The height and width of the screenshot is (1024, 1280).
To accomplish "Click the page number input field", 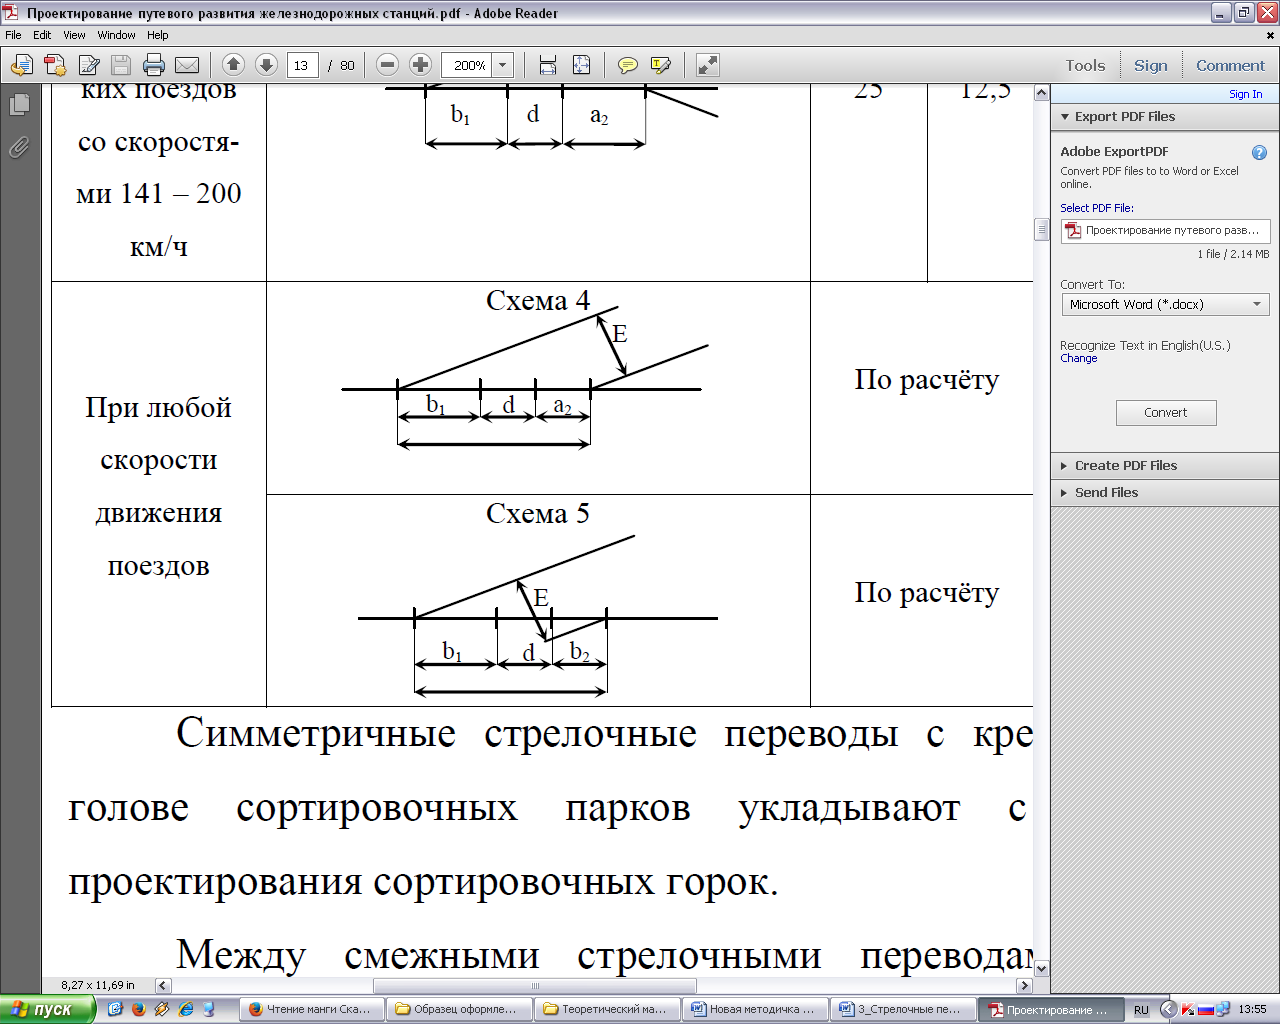I will pos(301,66).
